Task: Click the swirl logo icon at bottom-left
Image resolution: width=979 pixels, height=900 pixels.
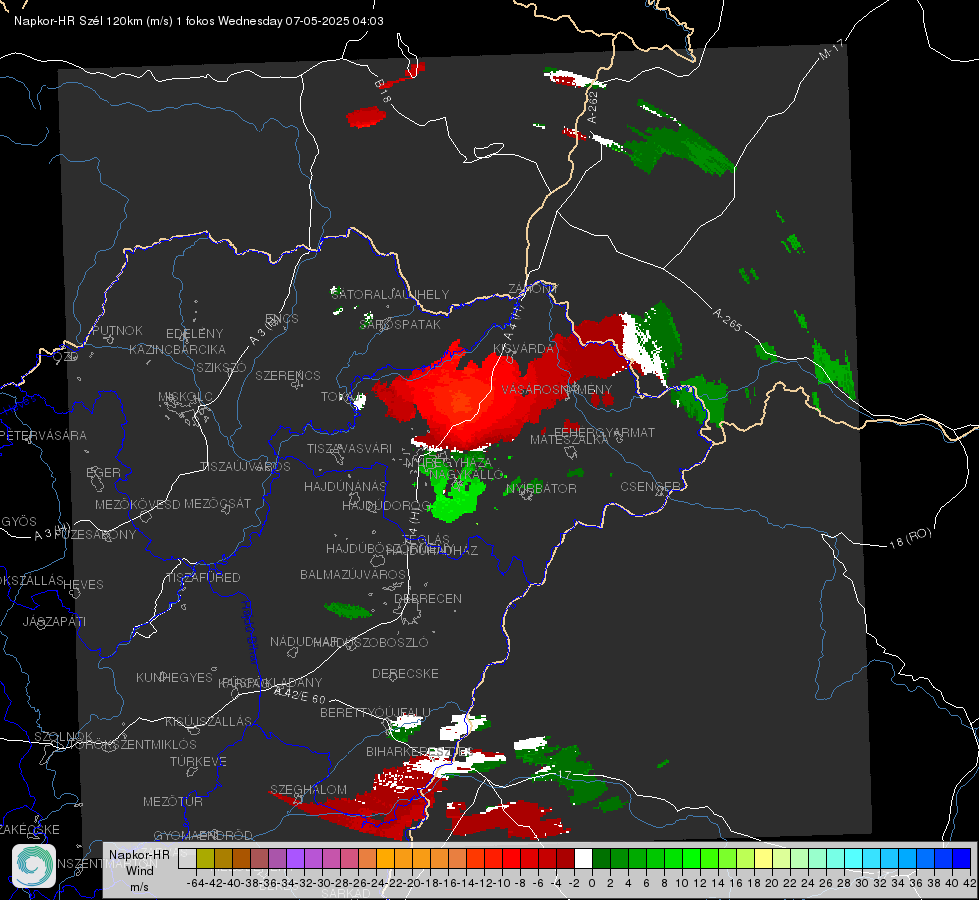Action: (34, 866)
